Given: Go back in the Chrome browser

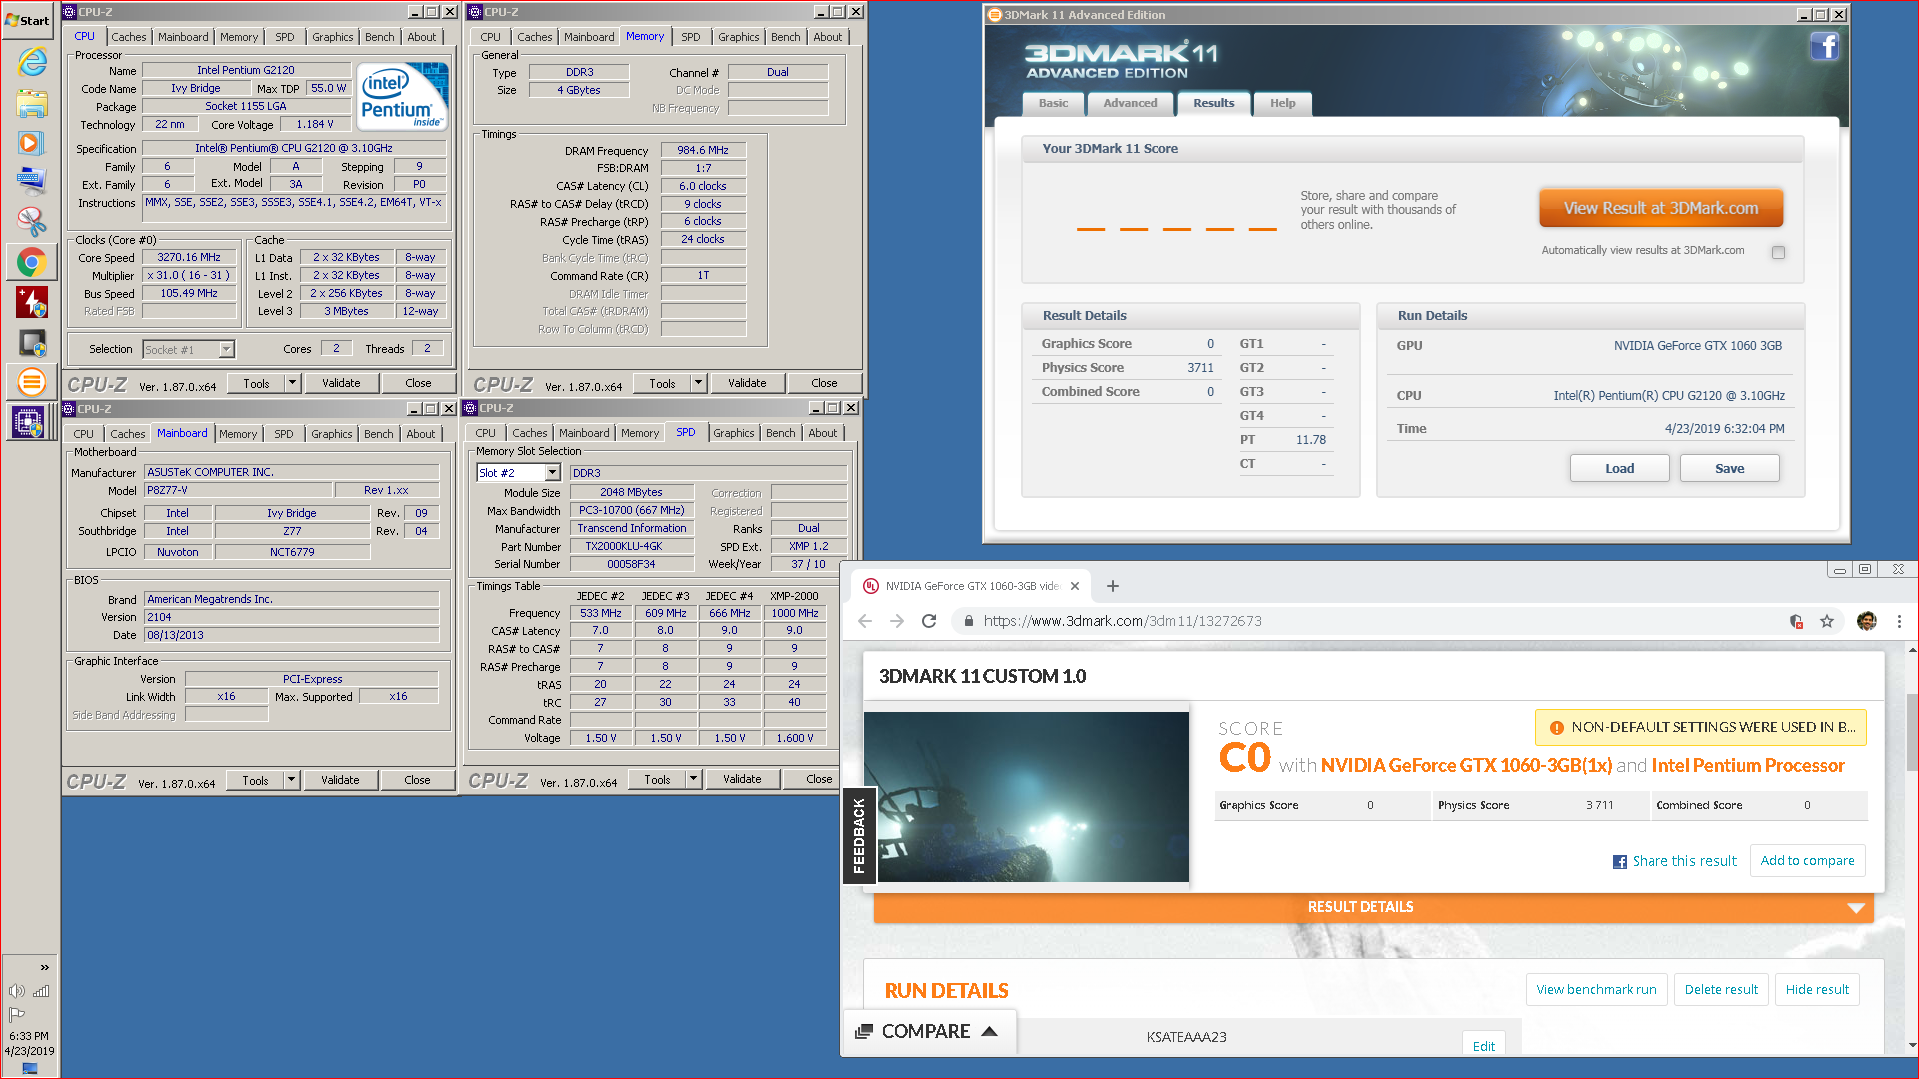Looking at the screenshot, I should tap(865, 621).
